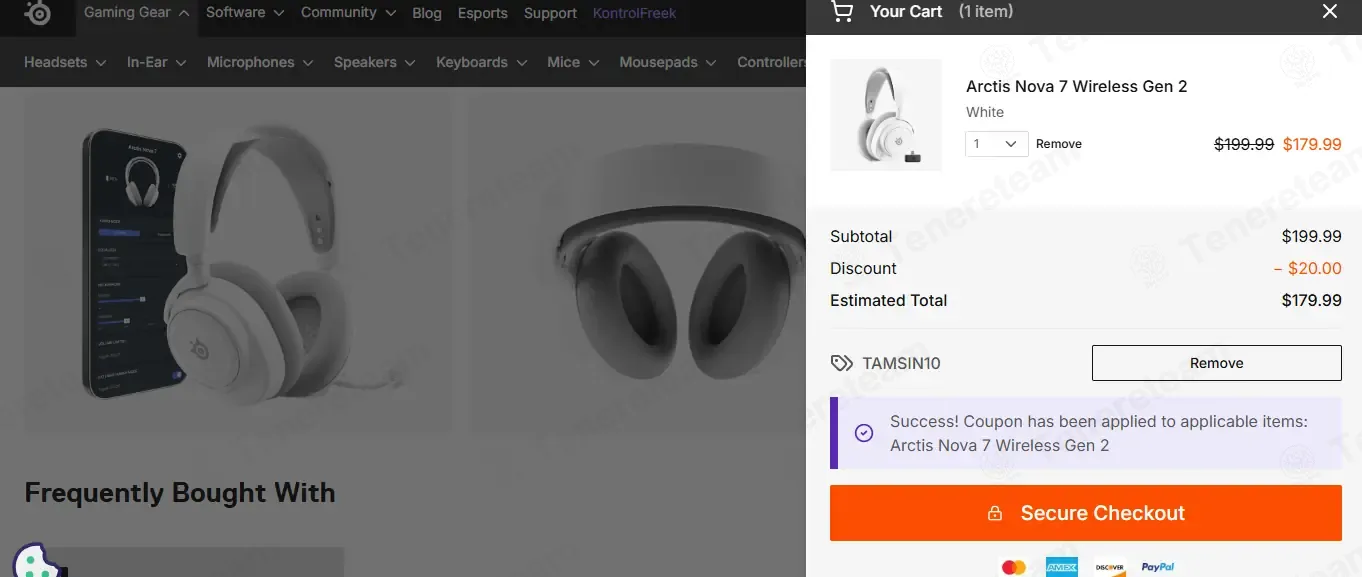
Task: Open Arctis Nova 7 Wireless Gen 2 title
Action: point(1077,86)
